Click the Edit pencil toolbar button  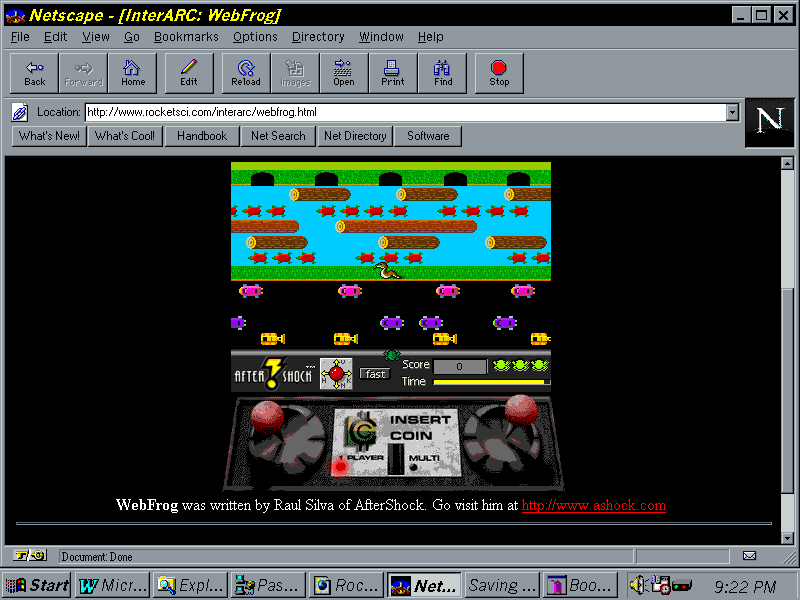[x=189, y=73]
